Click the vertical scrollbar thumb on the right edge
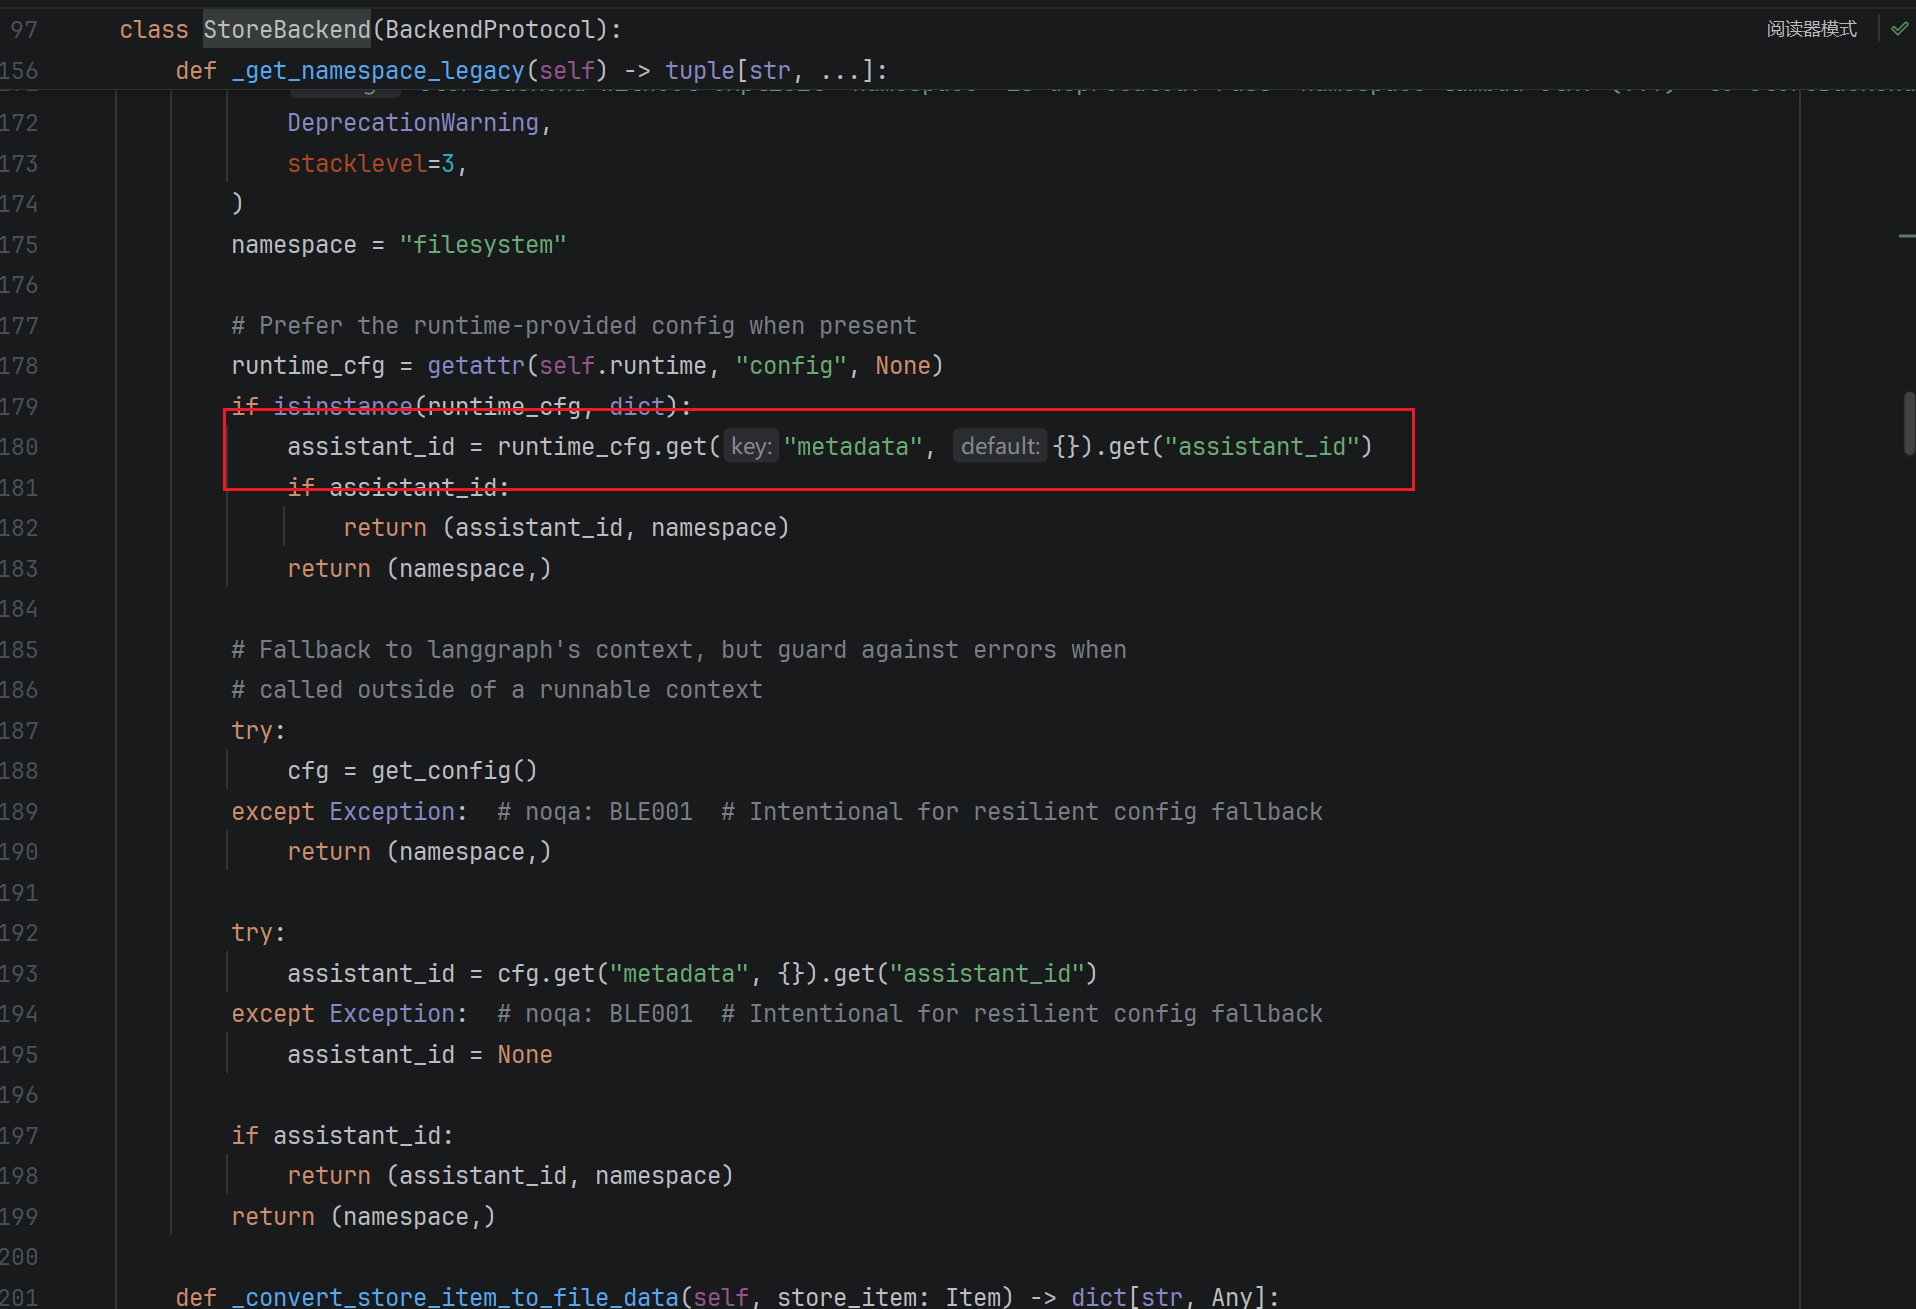1916x1309 pixels. [1909, 423]
